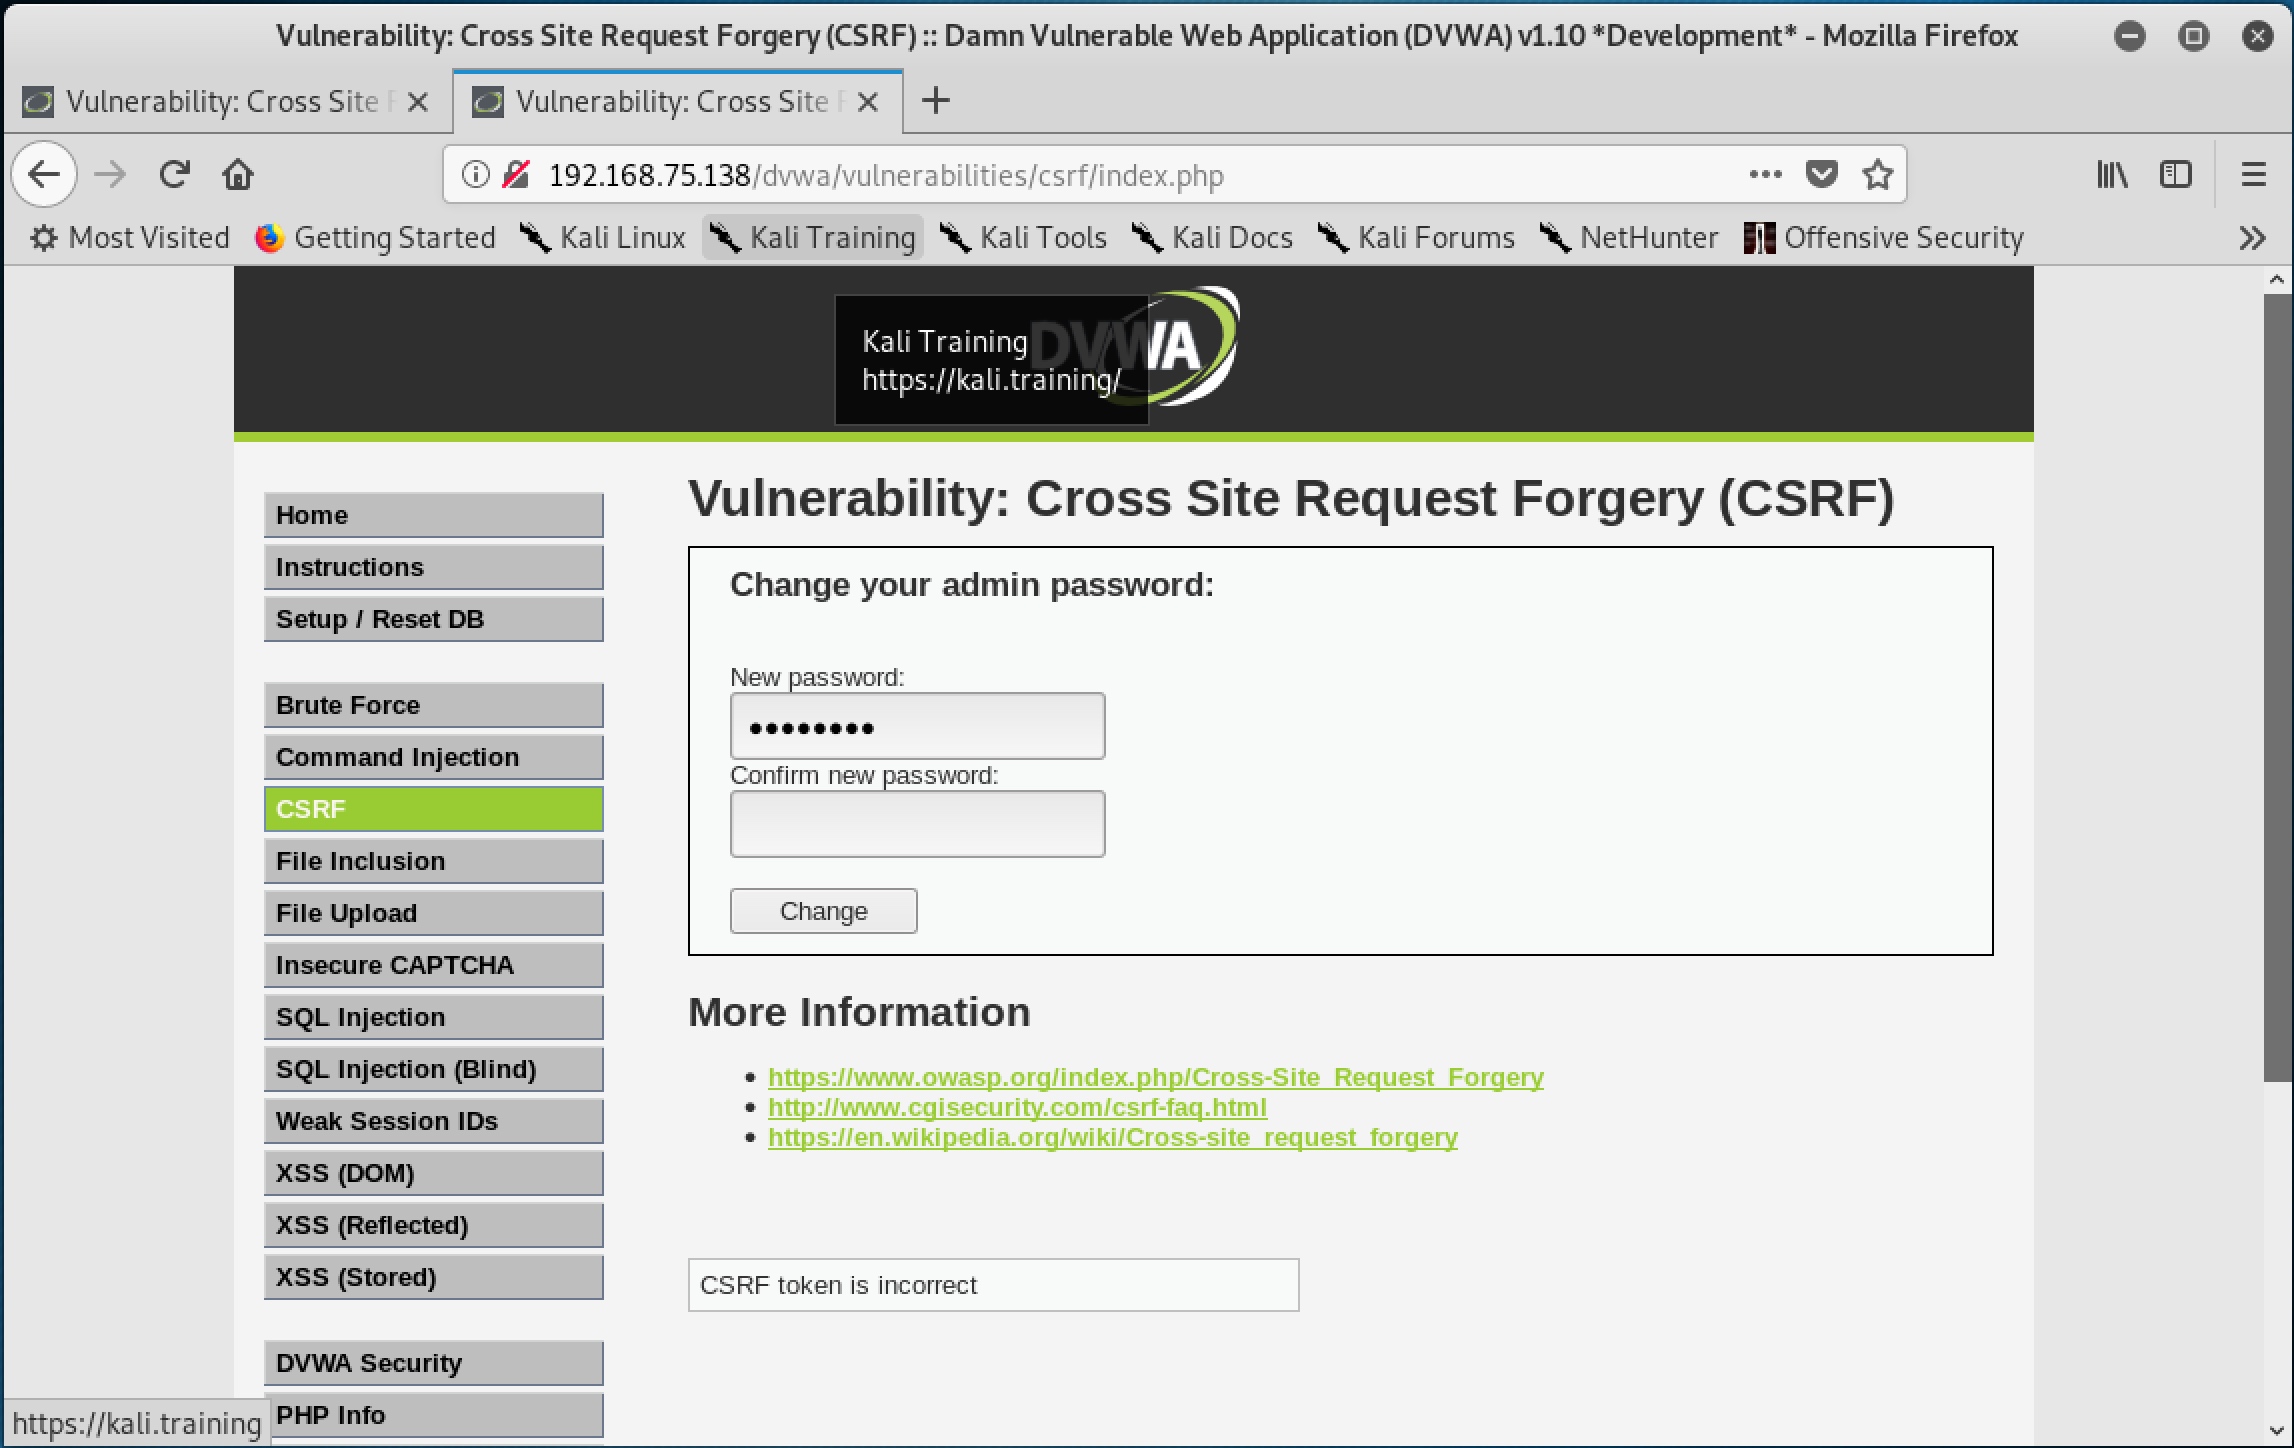Open Insecure CAPTCHA page

pos(434,965)
